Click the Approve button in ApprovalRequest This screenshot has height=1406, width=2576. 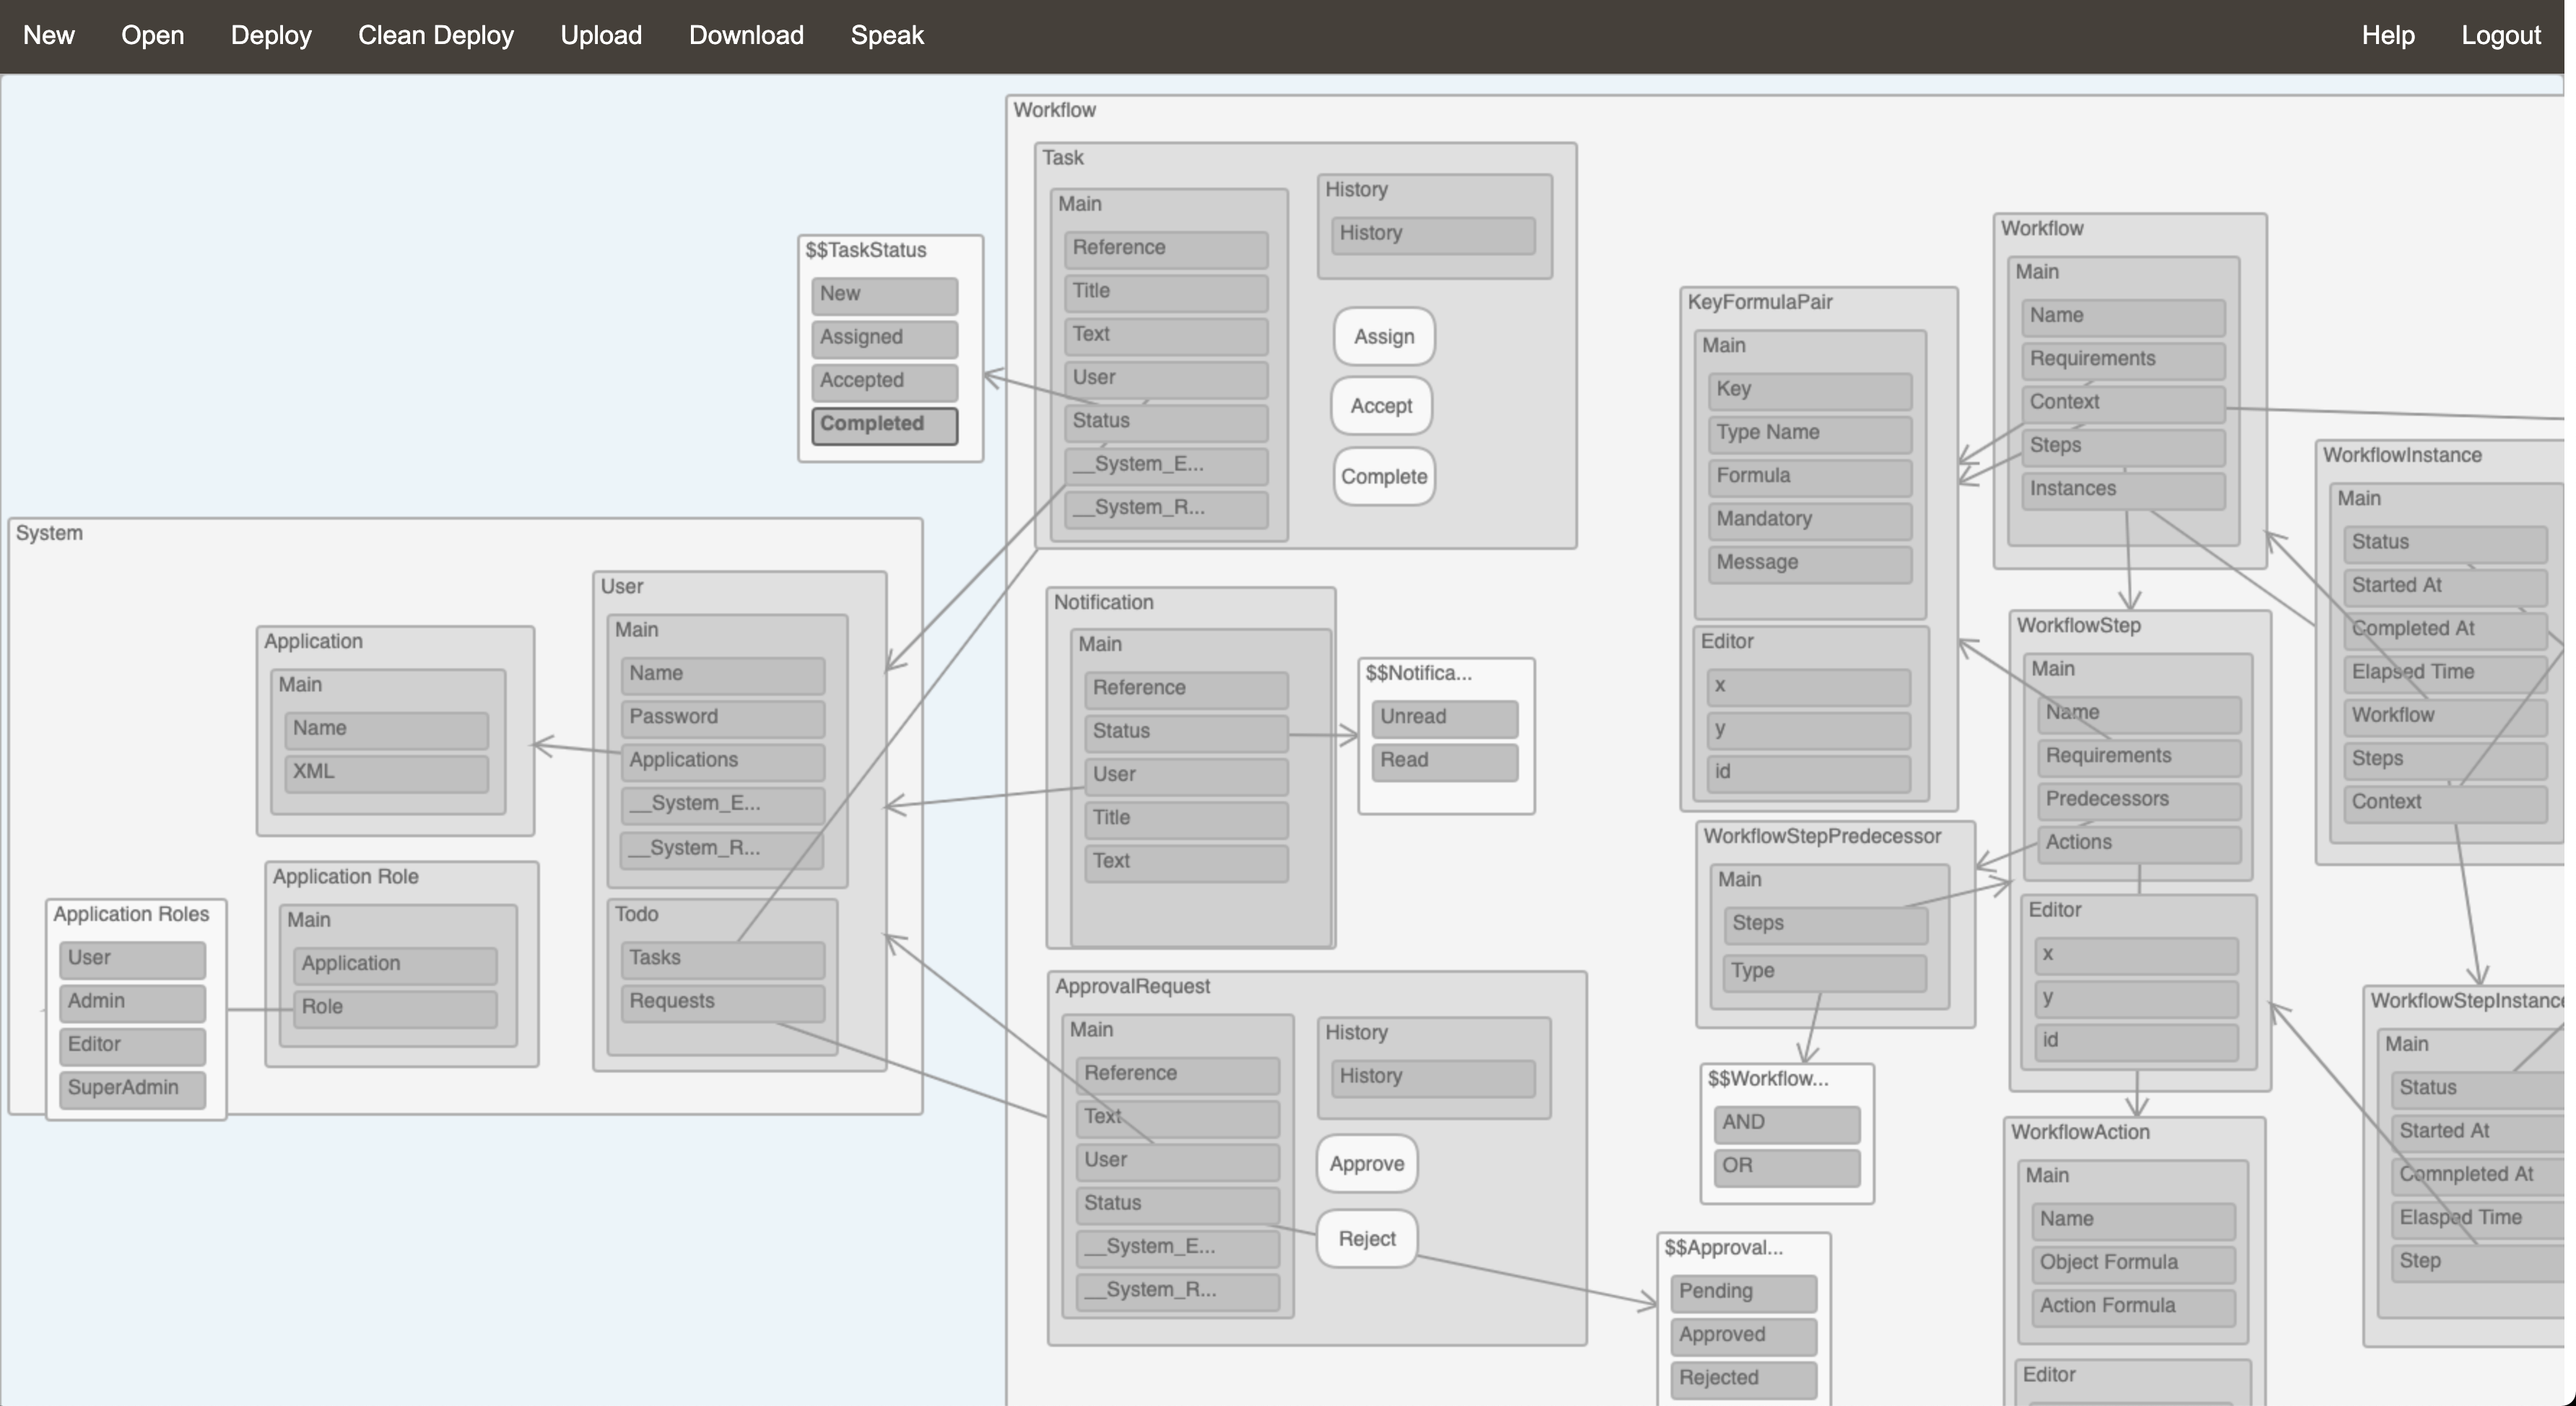click(1366, 1163)
